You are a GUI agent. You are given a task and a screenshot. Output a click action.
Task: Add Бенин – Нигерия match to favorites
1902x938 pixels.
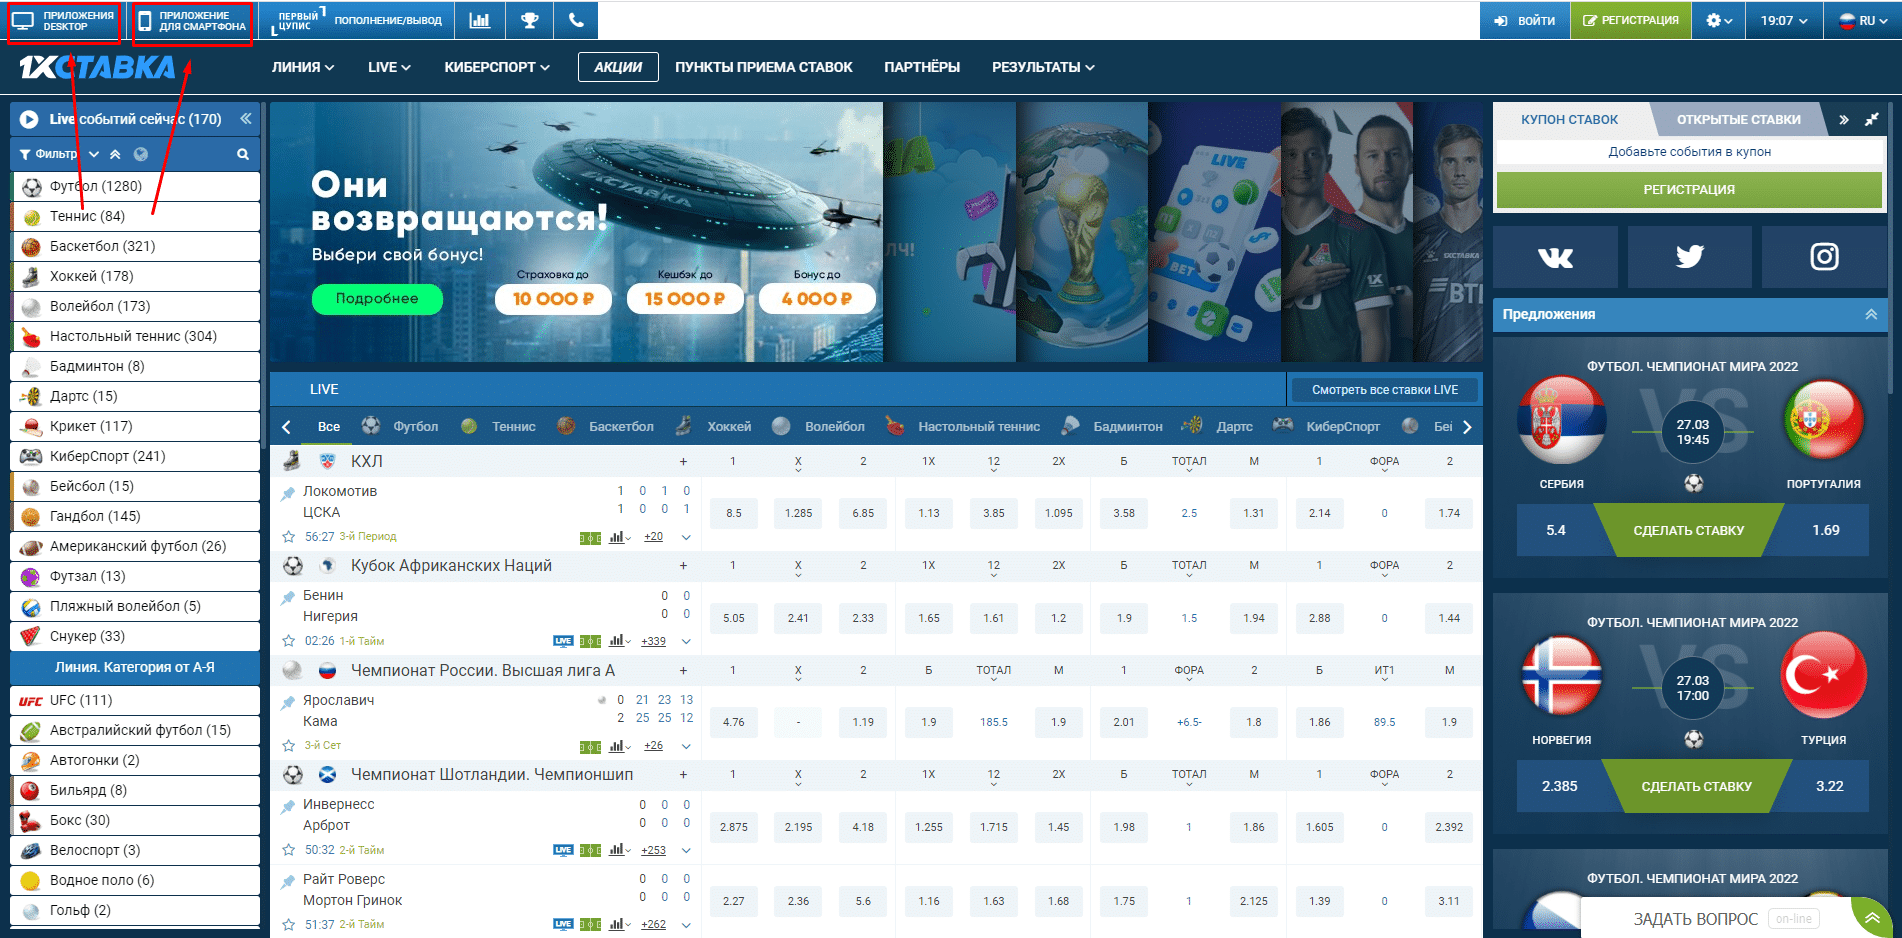pos(289,641)
